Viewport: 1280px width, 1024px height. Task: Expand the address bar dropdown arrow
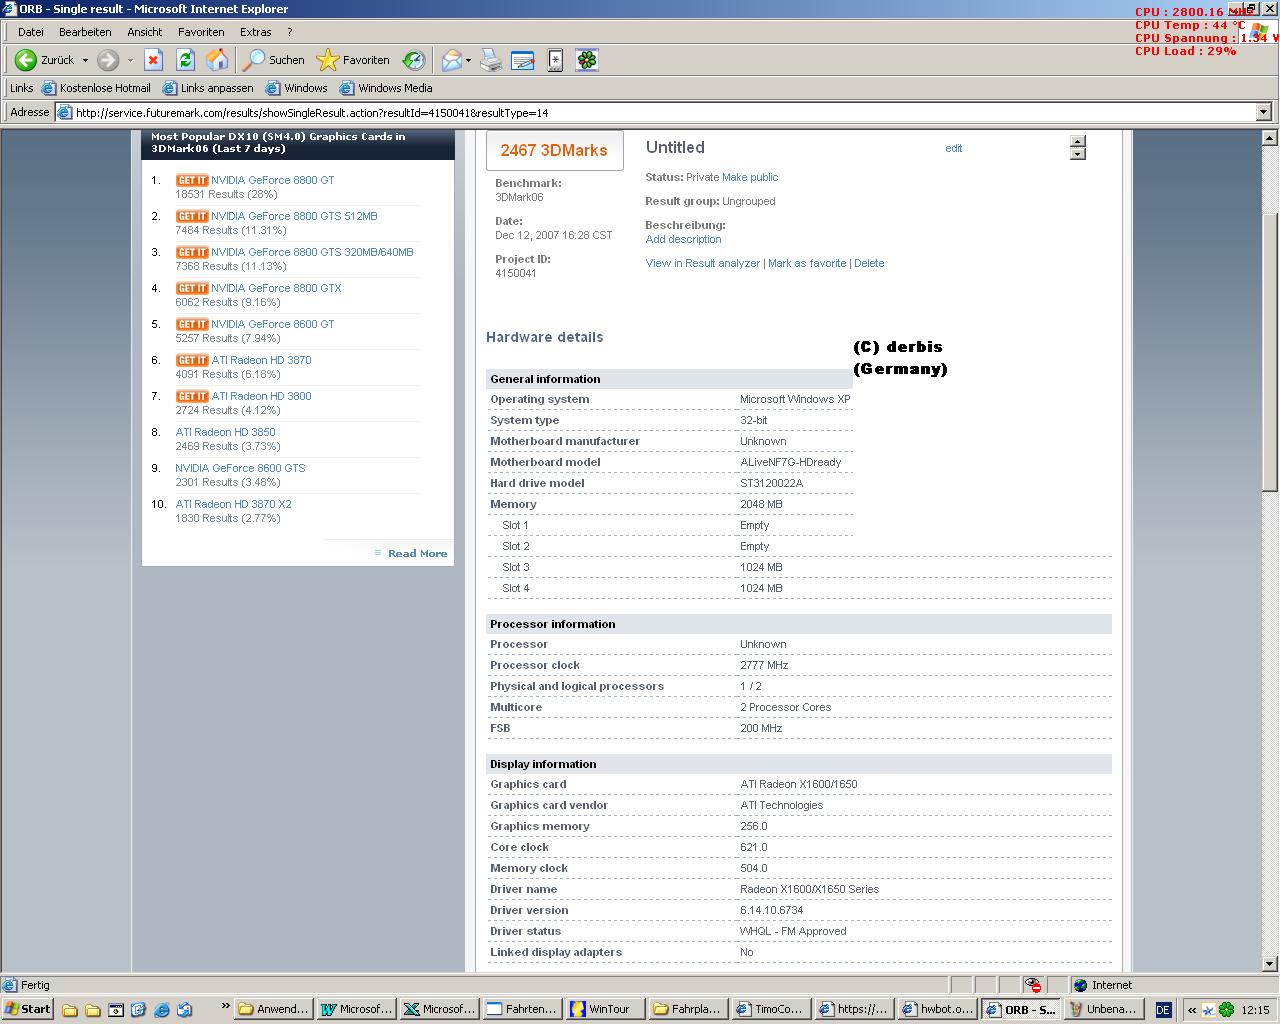pos(1263,112)
